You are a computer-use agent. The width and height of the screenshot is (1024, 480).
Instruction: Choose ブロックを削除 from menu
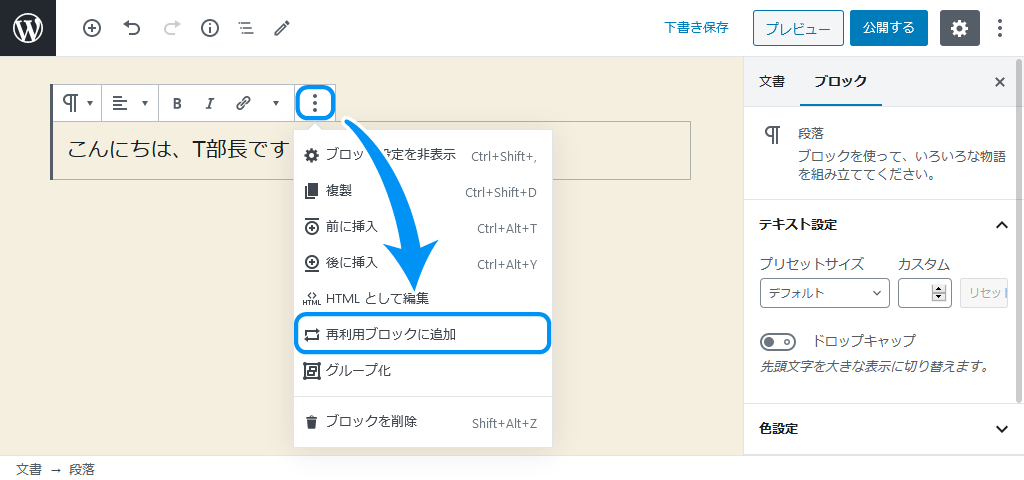(422, 422)
